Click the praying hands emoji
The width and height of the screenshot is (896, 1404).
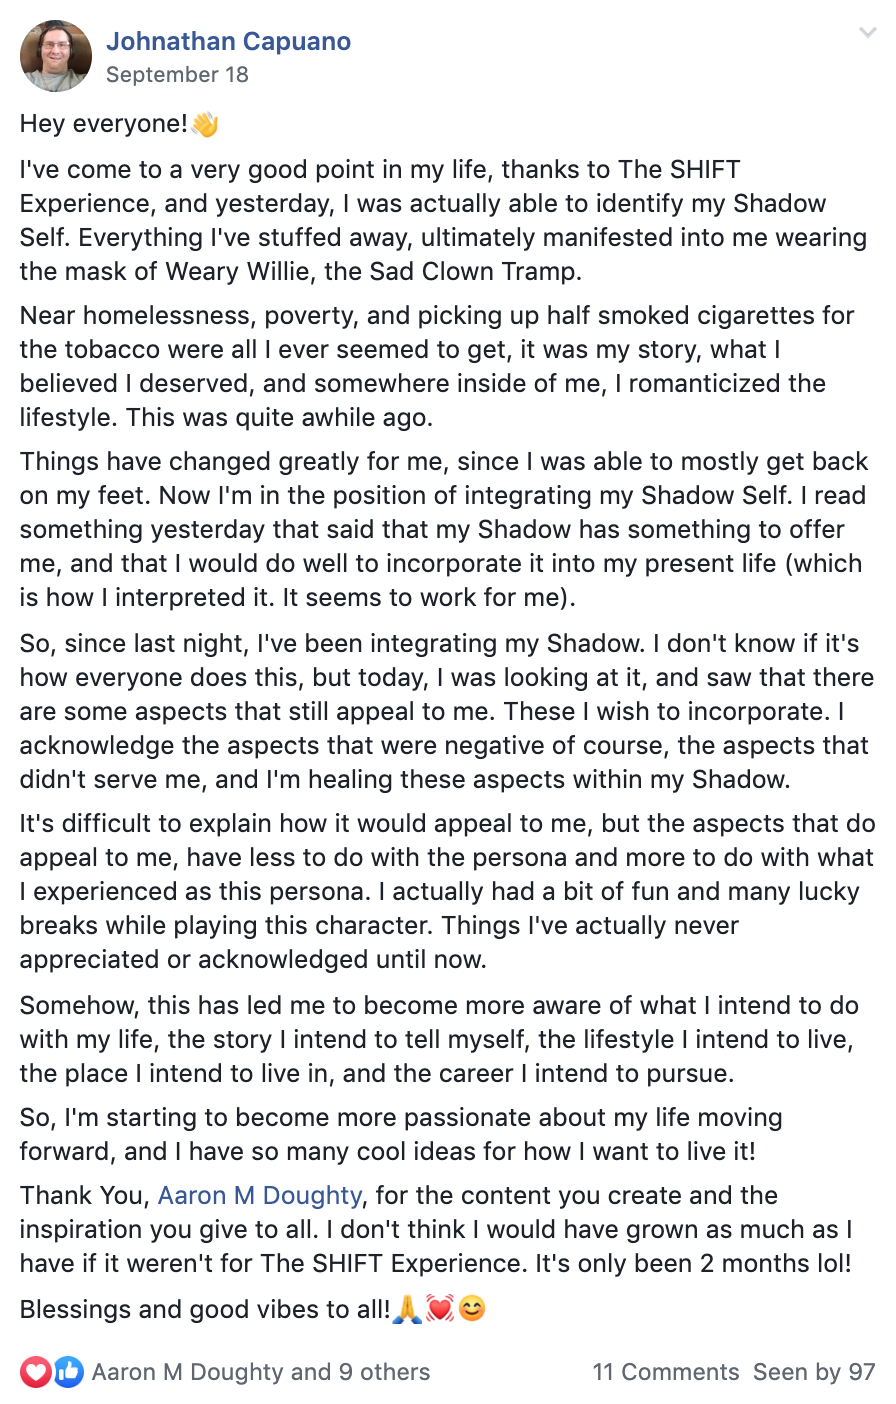pyautogui.click(x=406, y=1308)
